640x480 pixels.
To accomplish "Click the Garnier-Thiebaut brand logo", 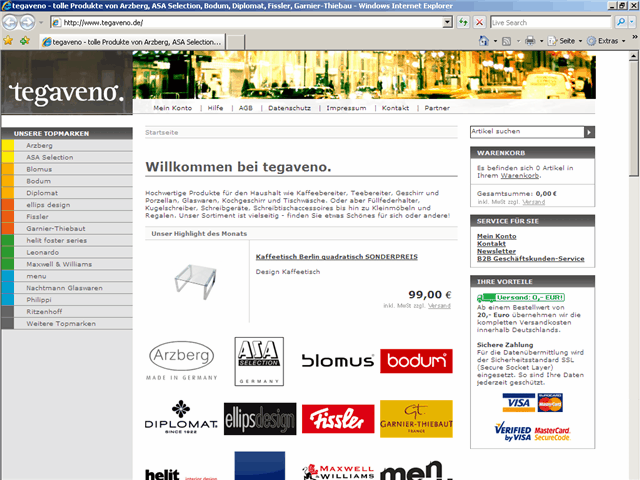I will [x=416, y=419].
